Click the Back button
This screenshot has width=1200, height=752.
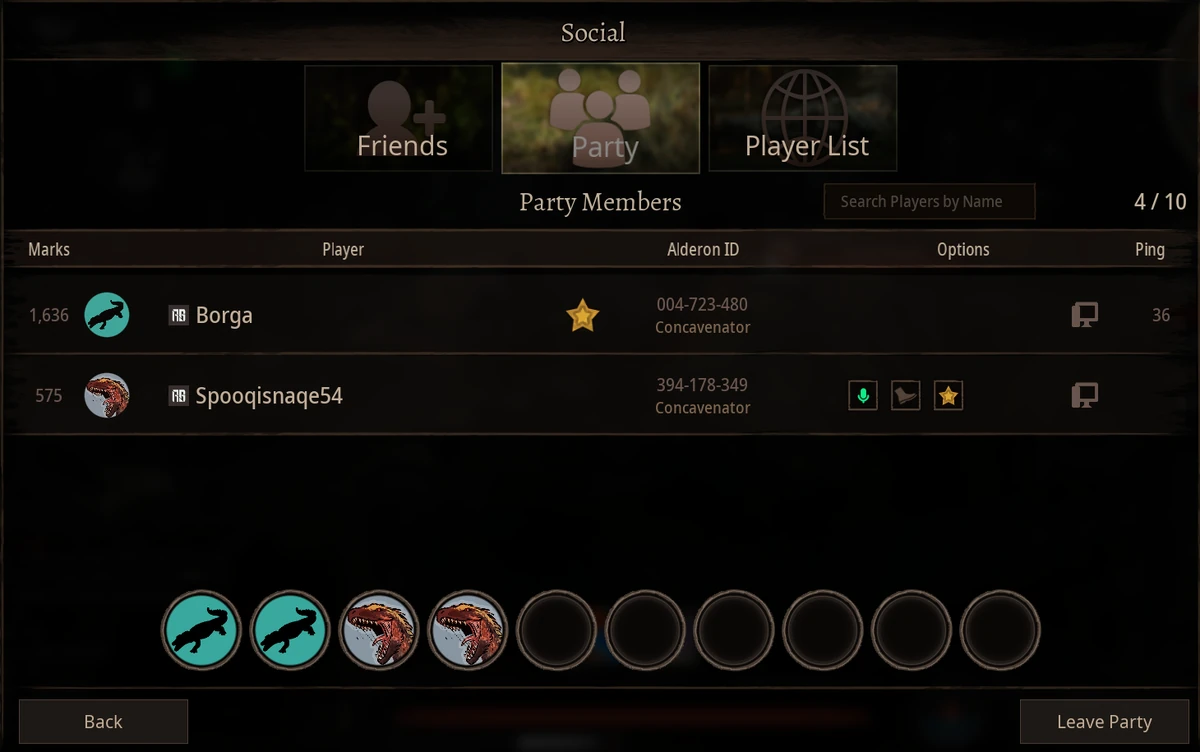[103, 721]
